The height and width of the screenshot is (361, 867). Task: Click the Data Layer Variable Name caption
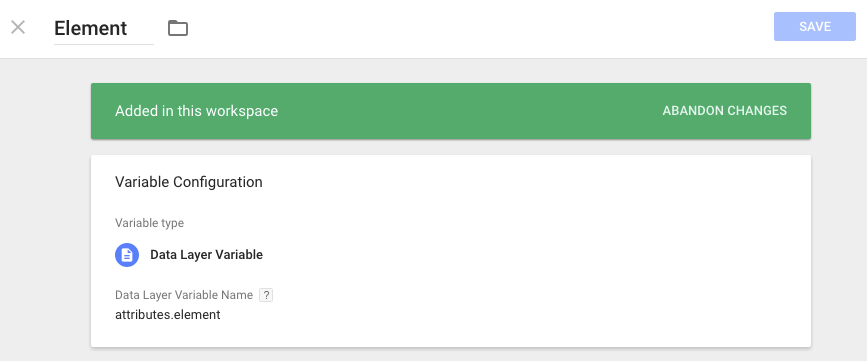point(184,295)
